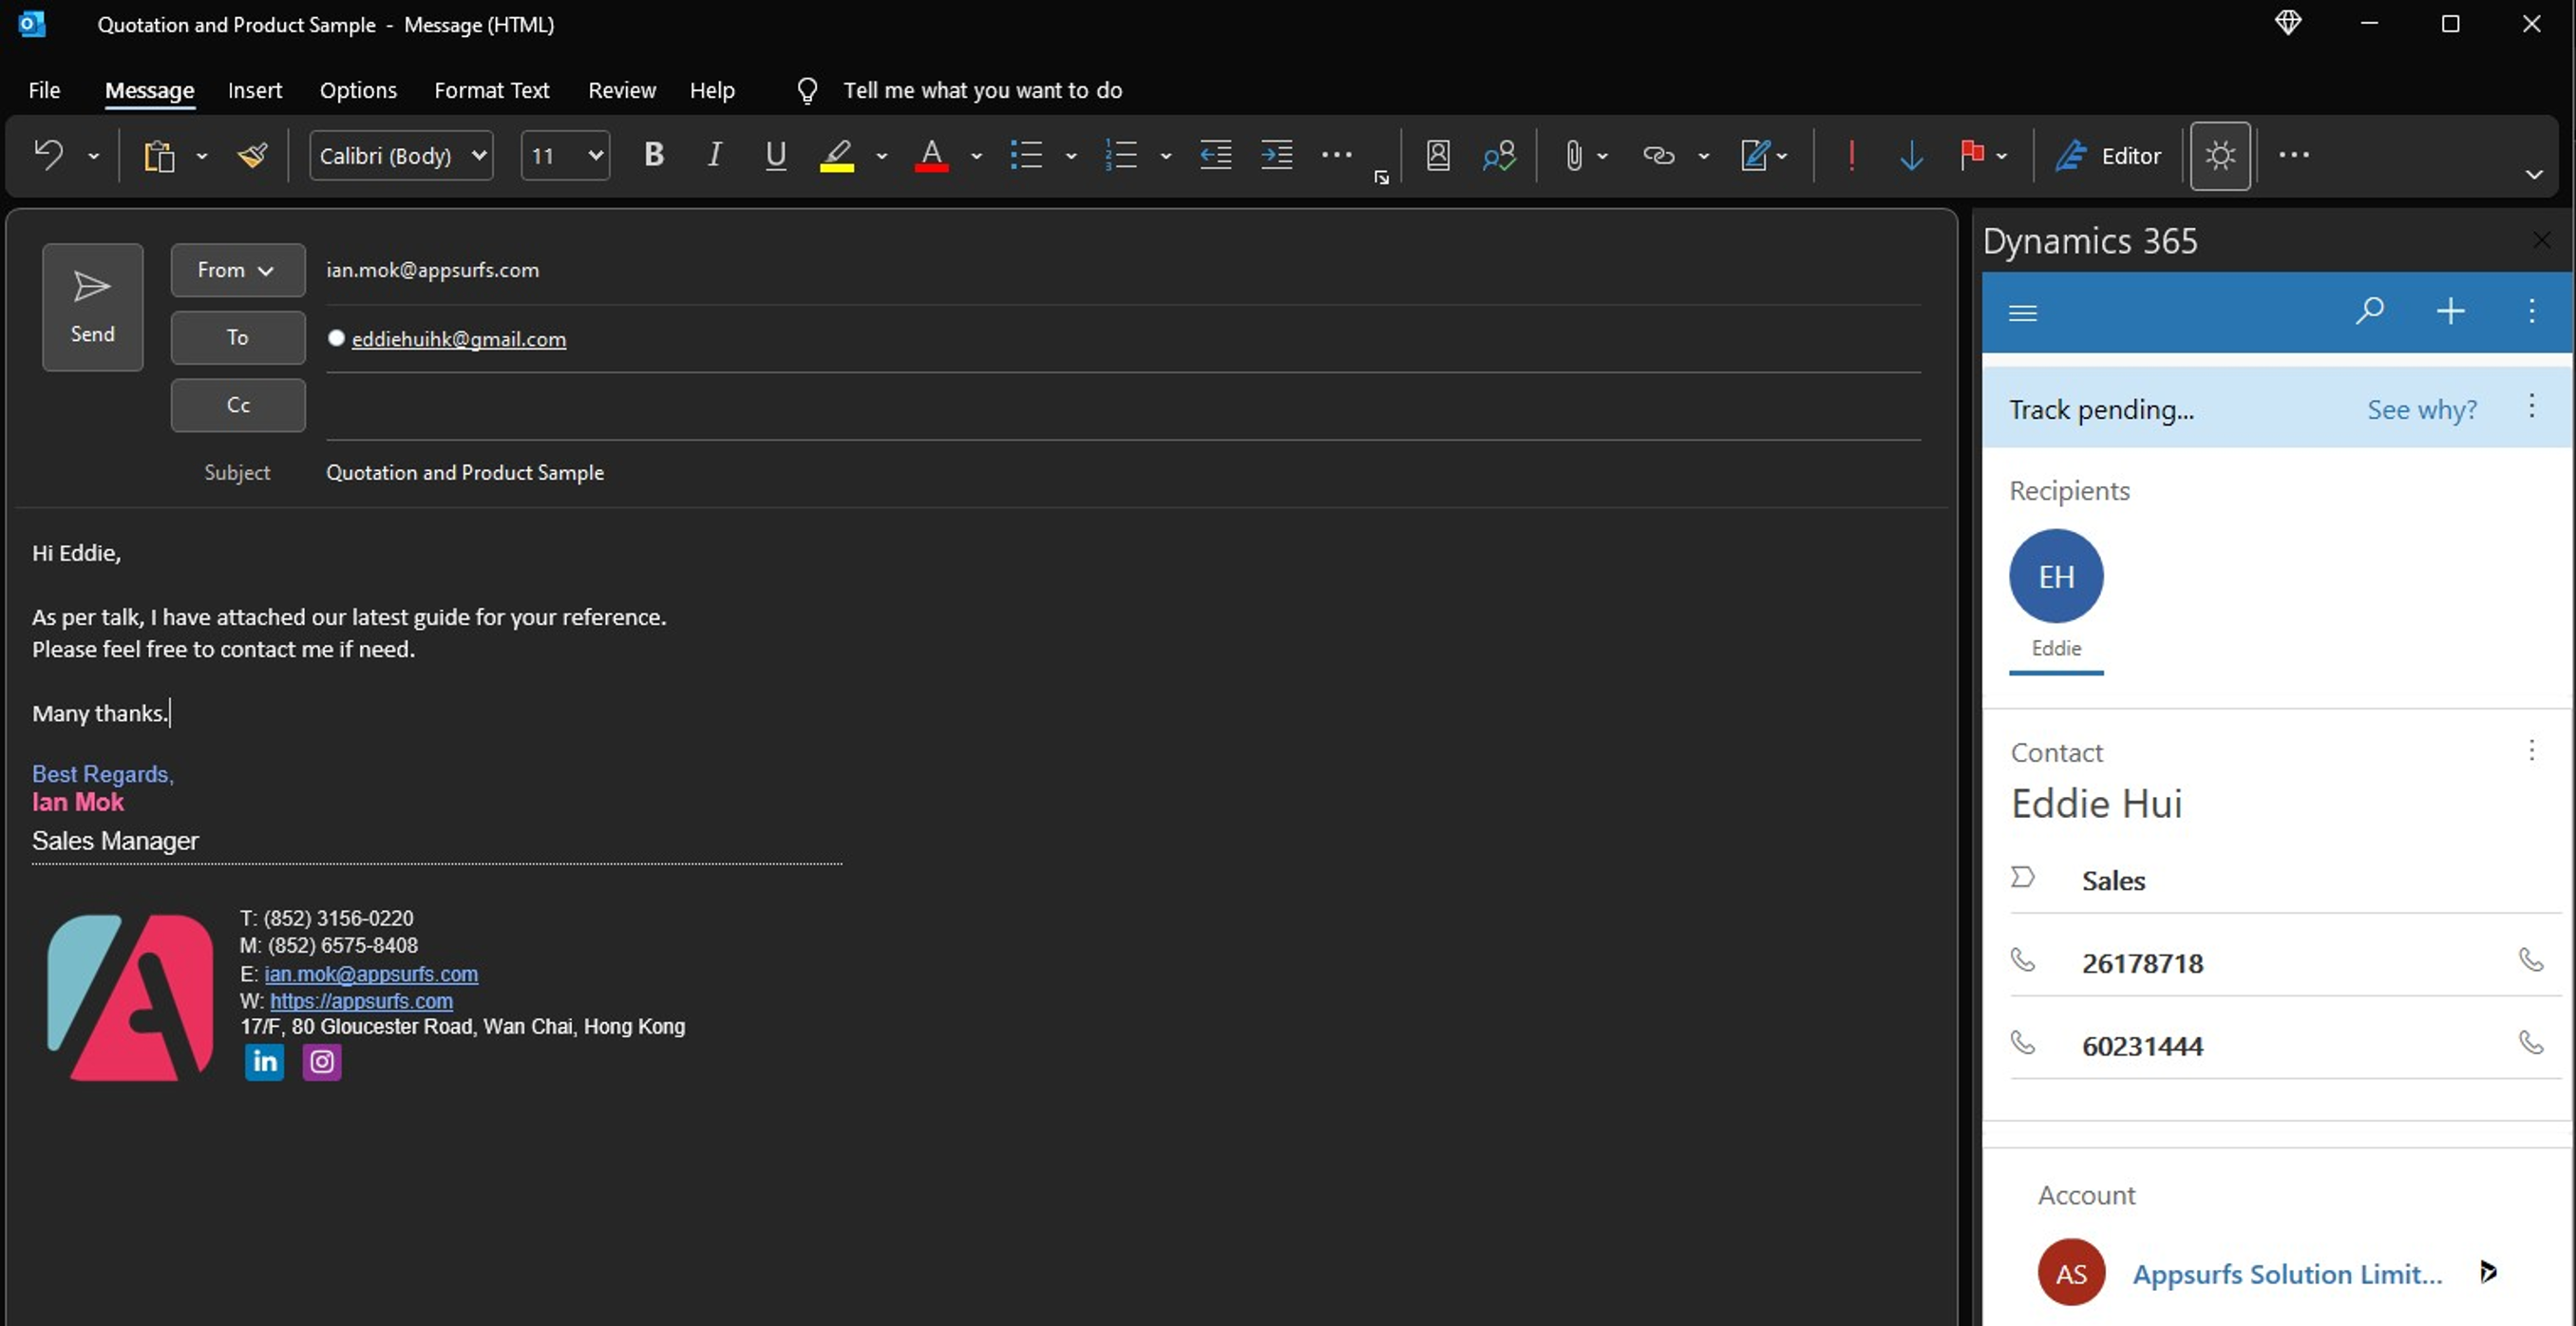The width and height of the screenshot is (2576, 1326).
Task: Open the Editor tool
Action: (2108, 155)
